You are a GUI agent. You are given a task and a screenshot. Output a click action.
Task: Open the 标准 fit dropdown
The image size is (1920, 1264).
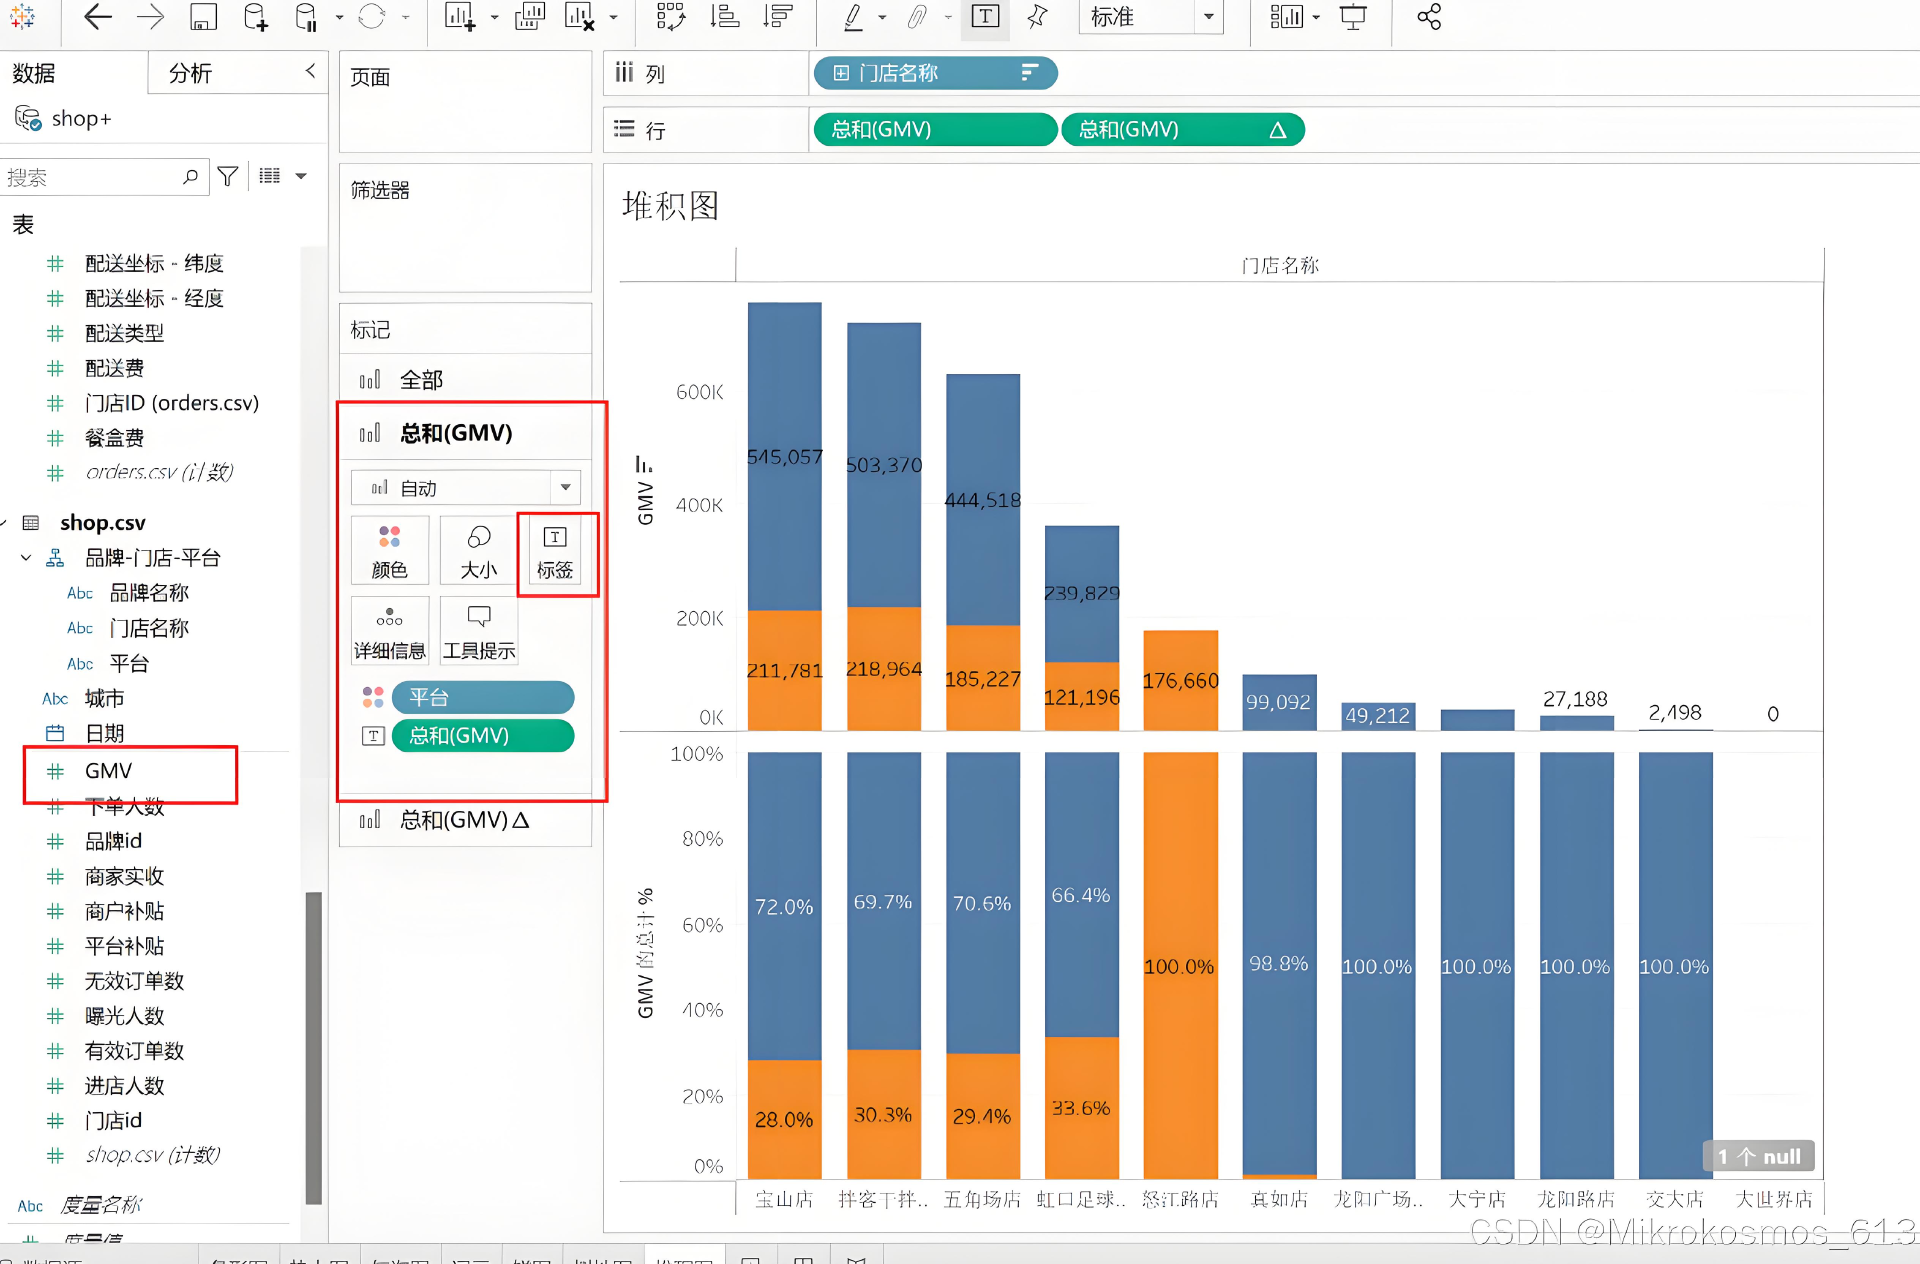click(x=1208, y=17)
